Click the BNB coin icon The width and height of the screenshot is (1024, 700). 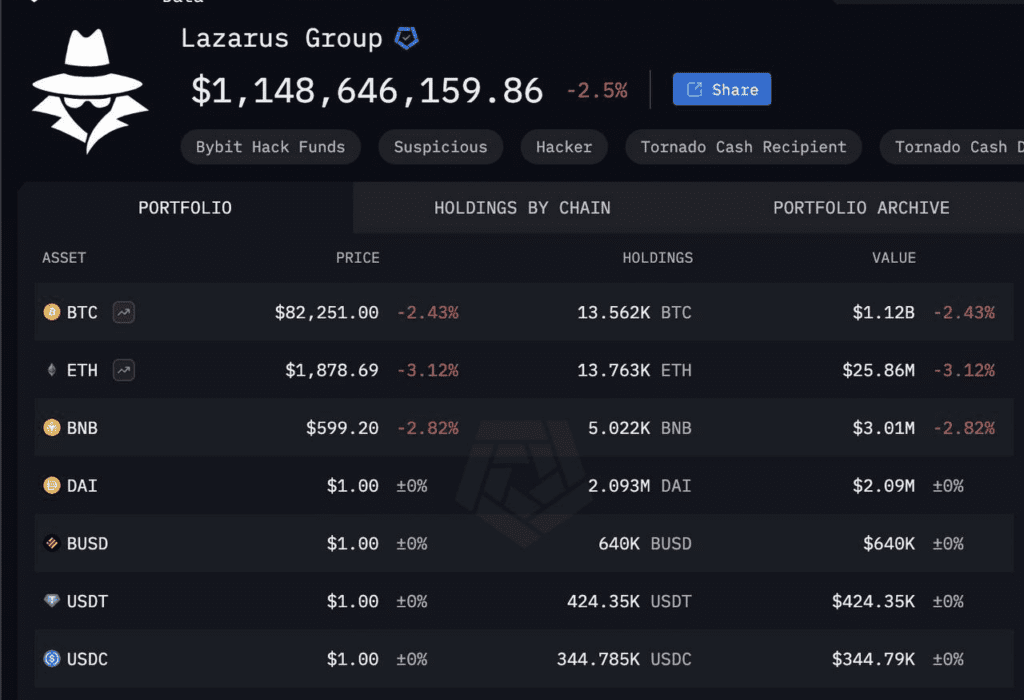click(x=52, y=428)
